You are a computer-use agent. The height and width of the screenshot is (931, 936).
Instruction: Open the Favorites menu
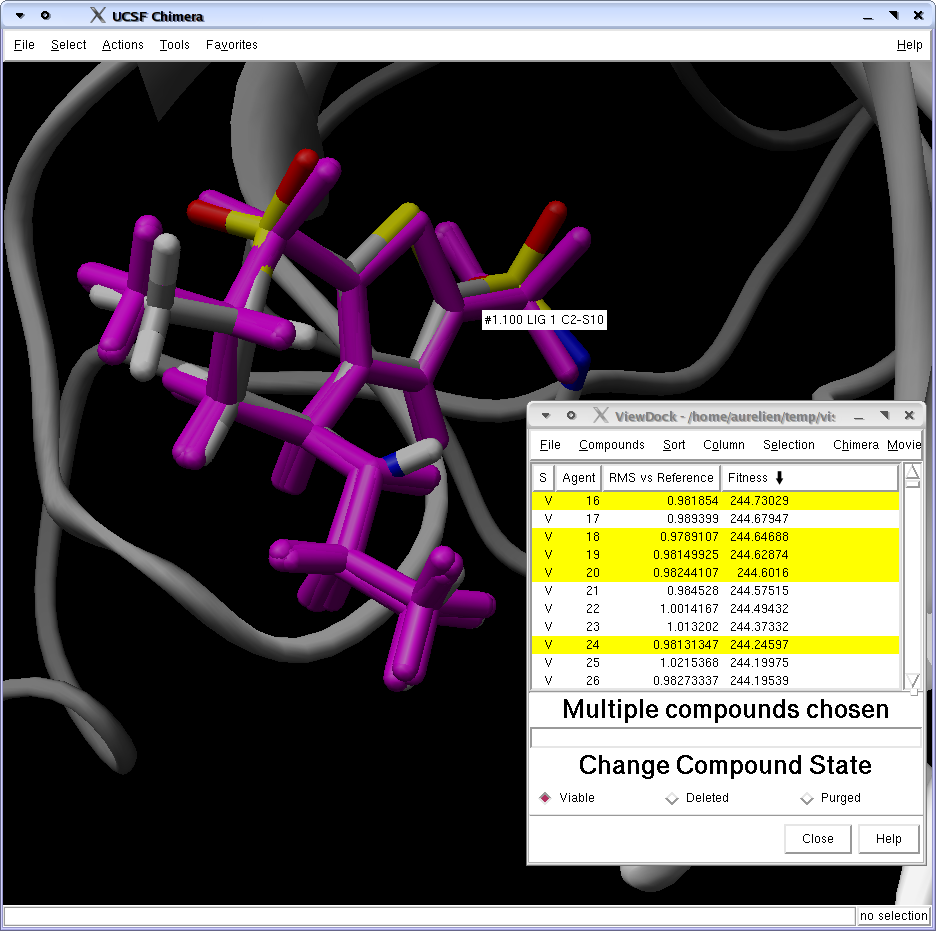click(232, 45)
